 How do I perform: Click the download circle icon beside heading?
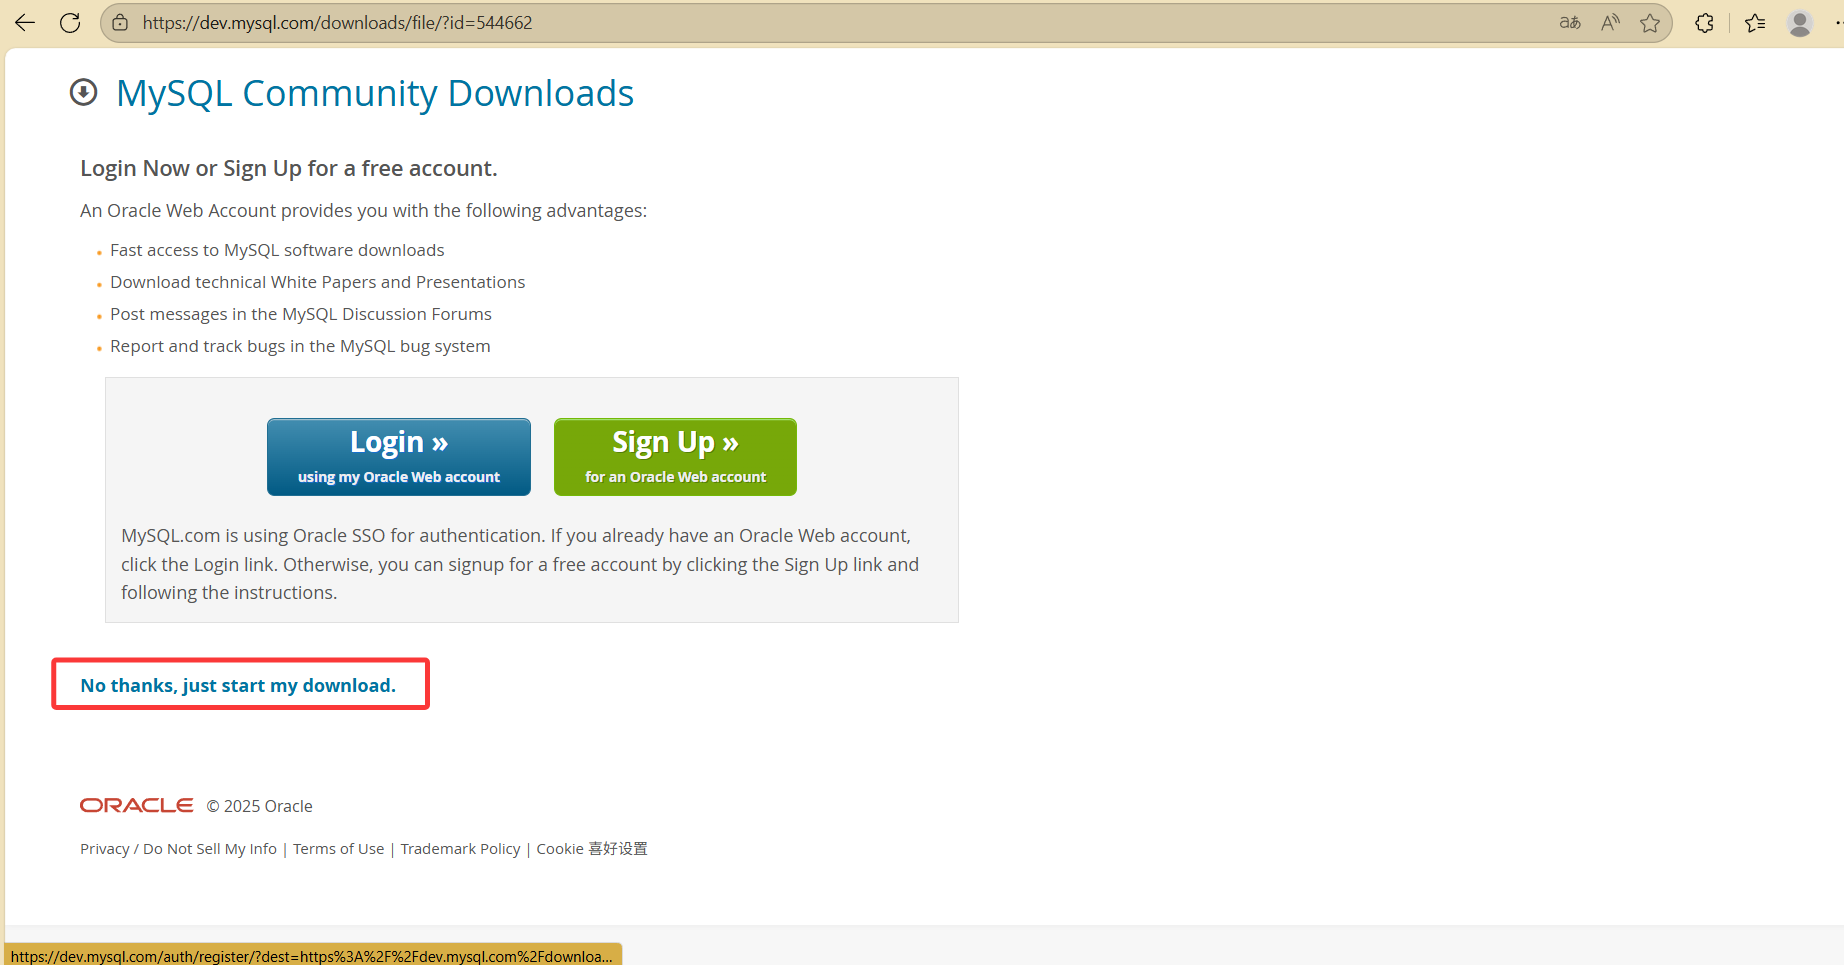coord(84,92)
